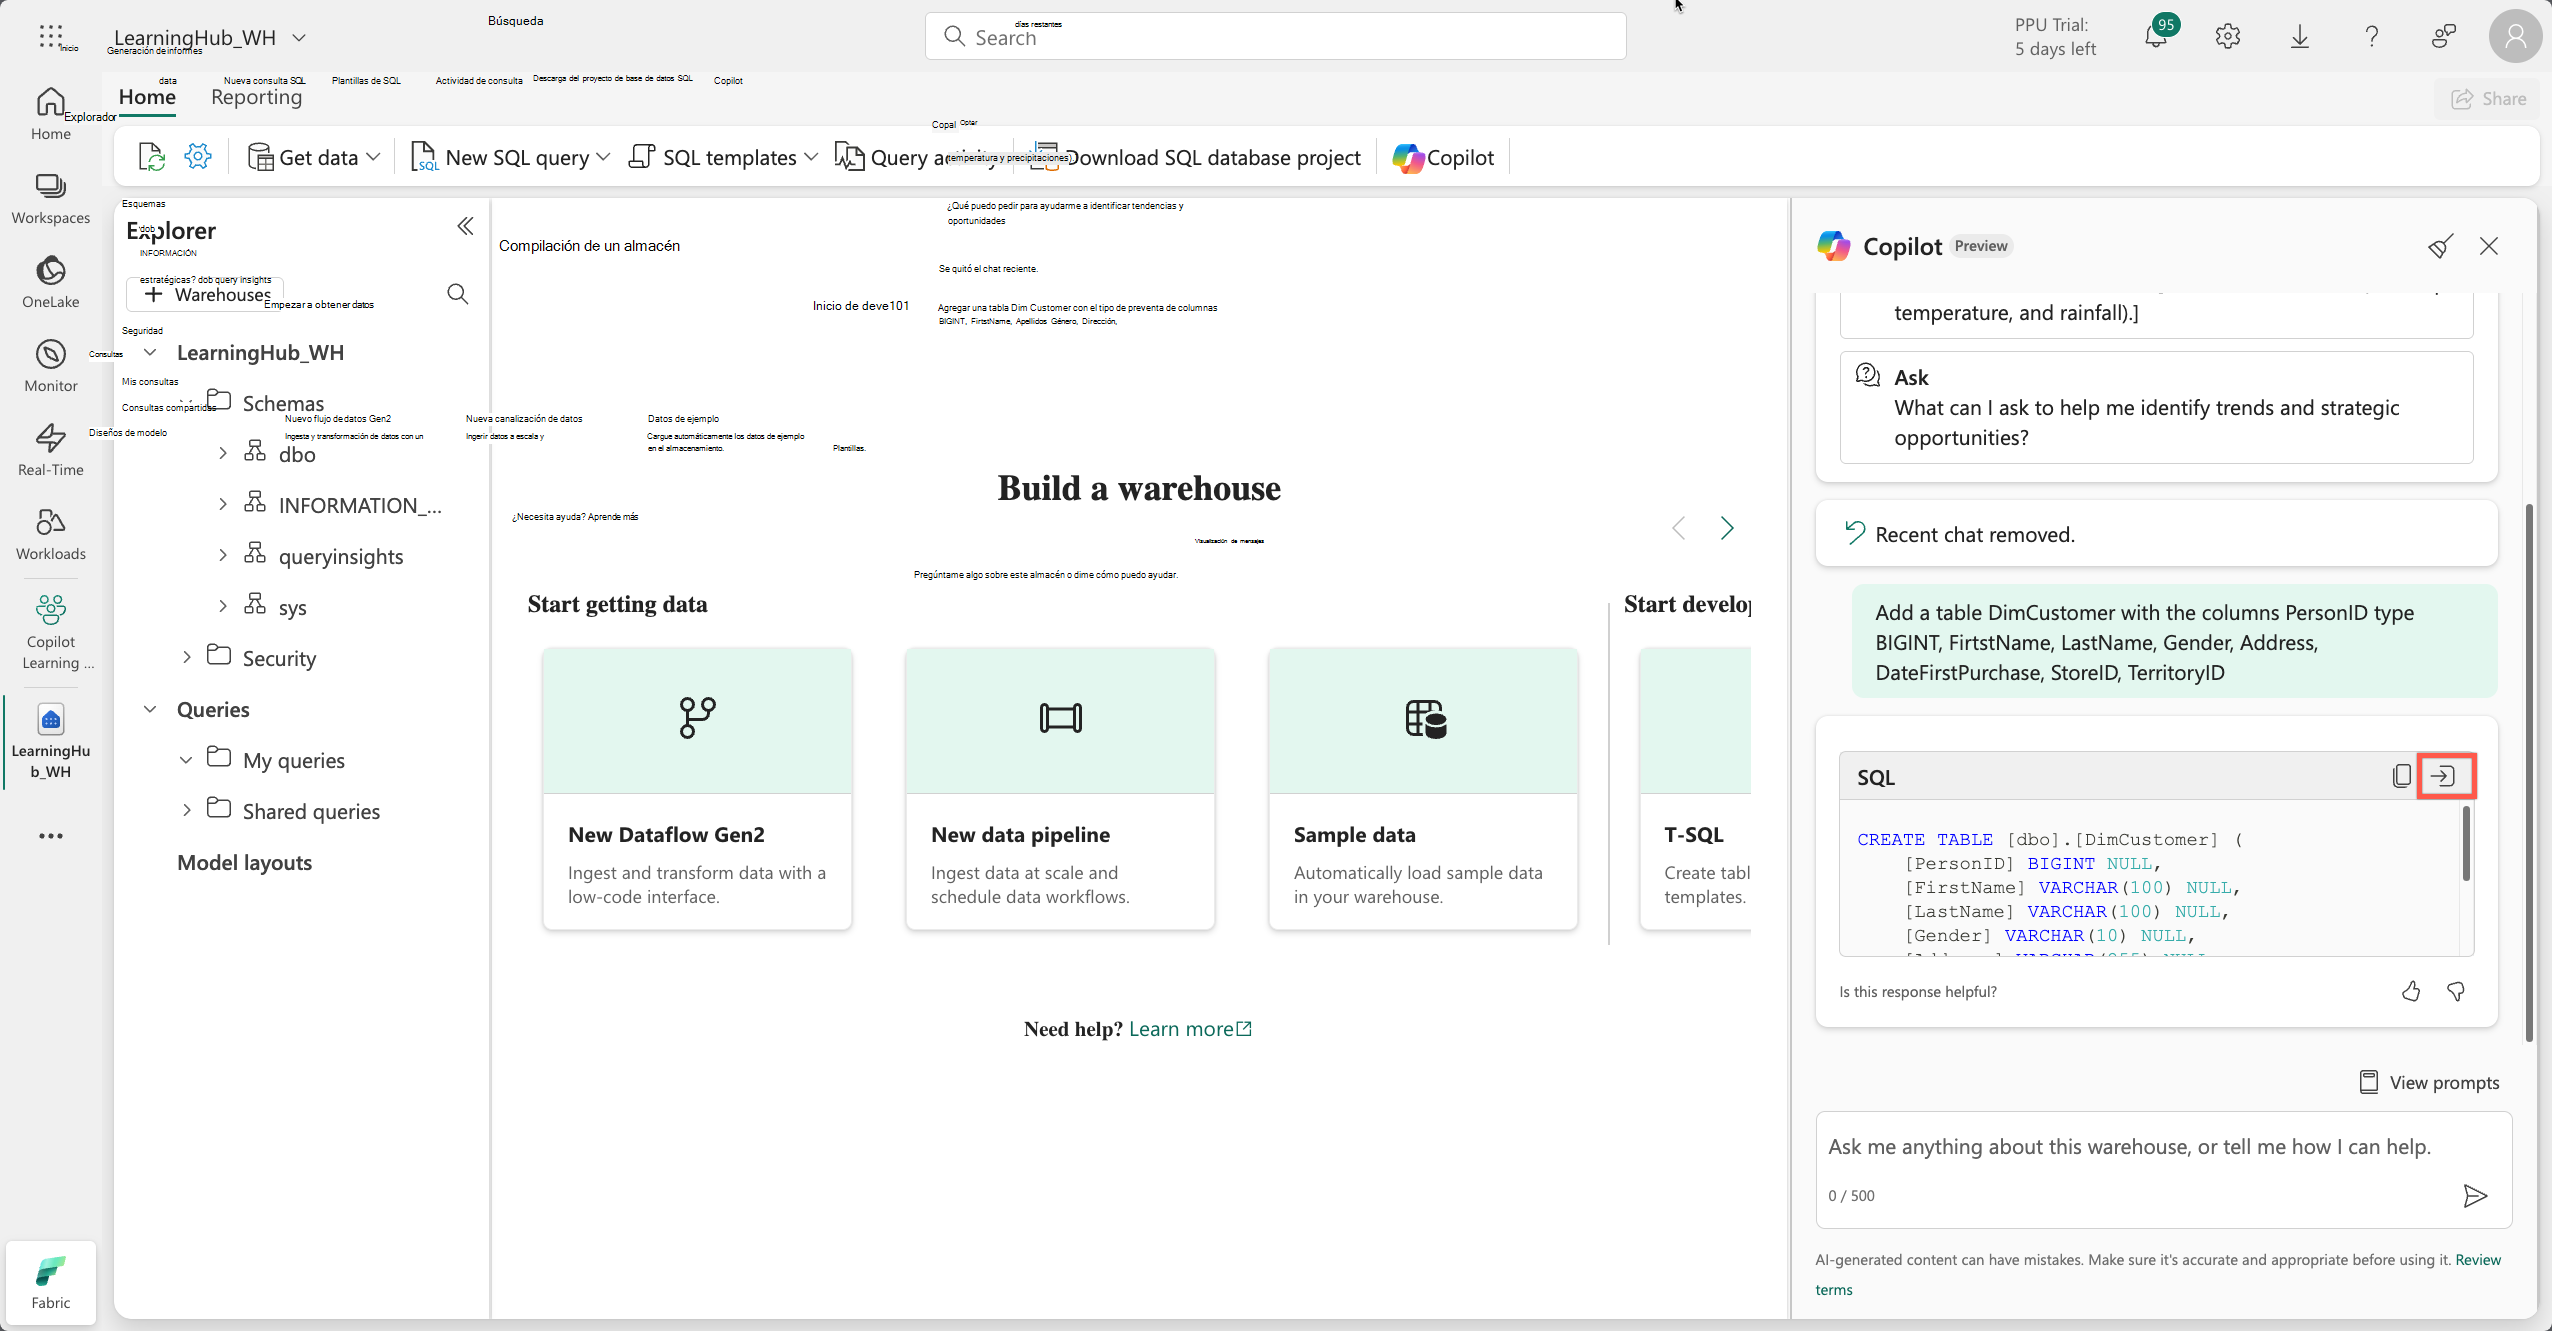Click the top Search box

pyautogui.click(x=1275, y=37)
